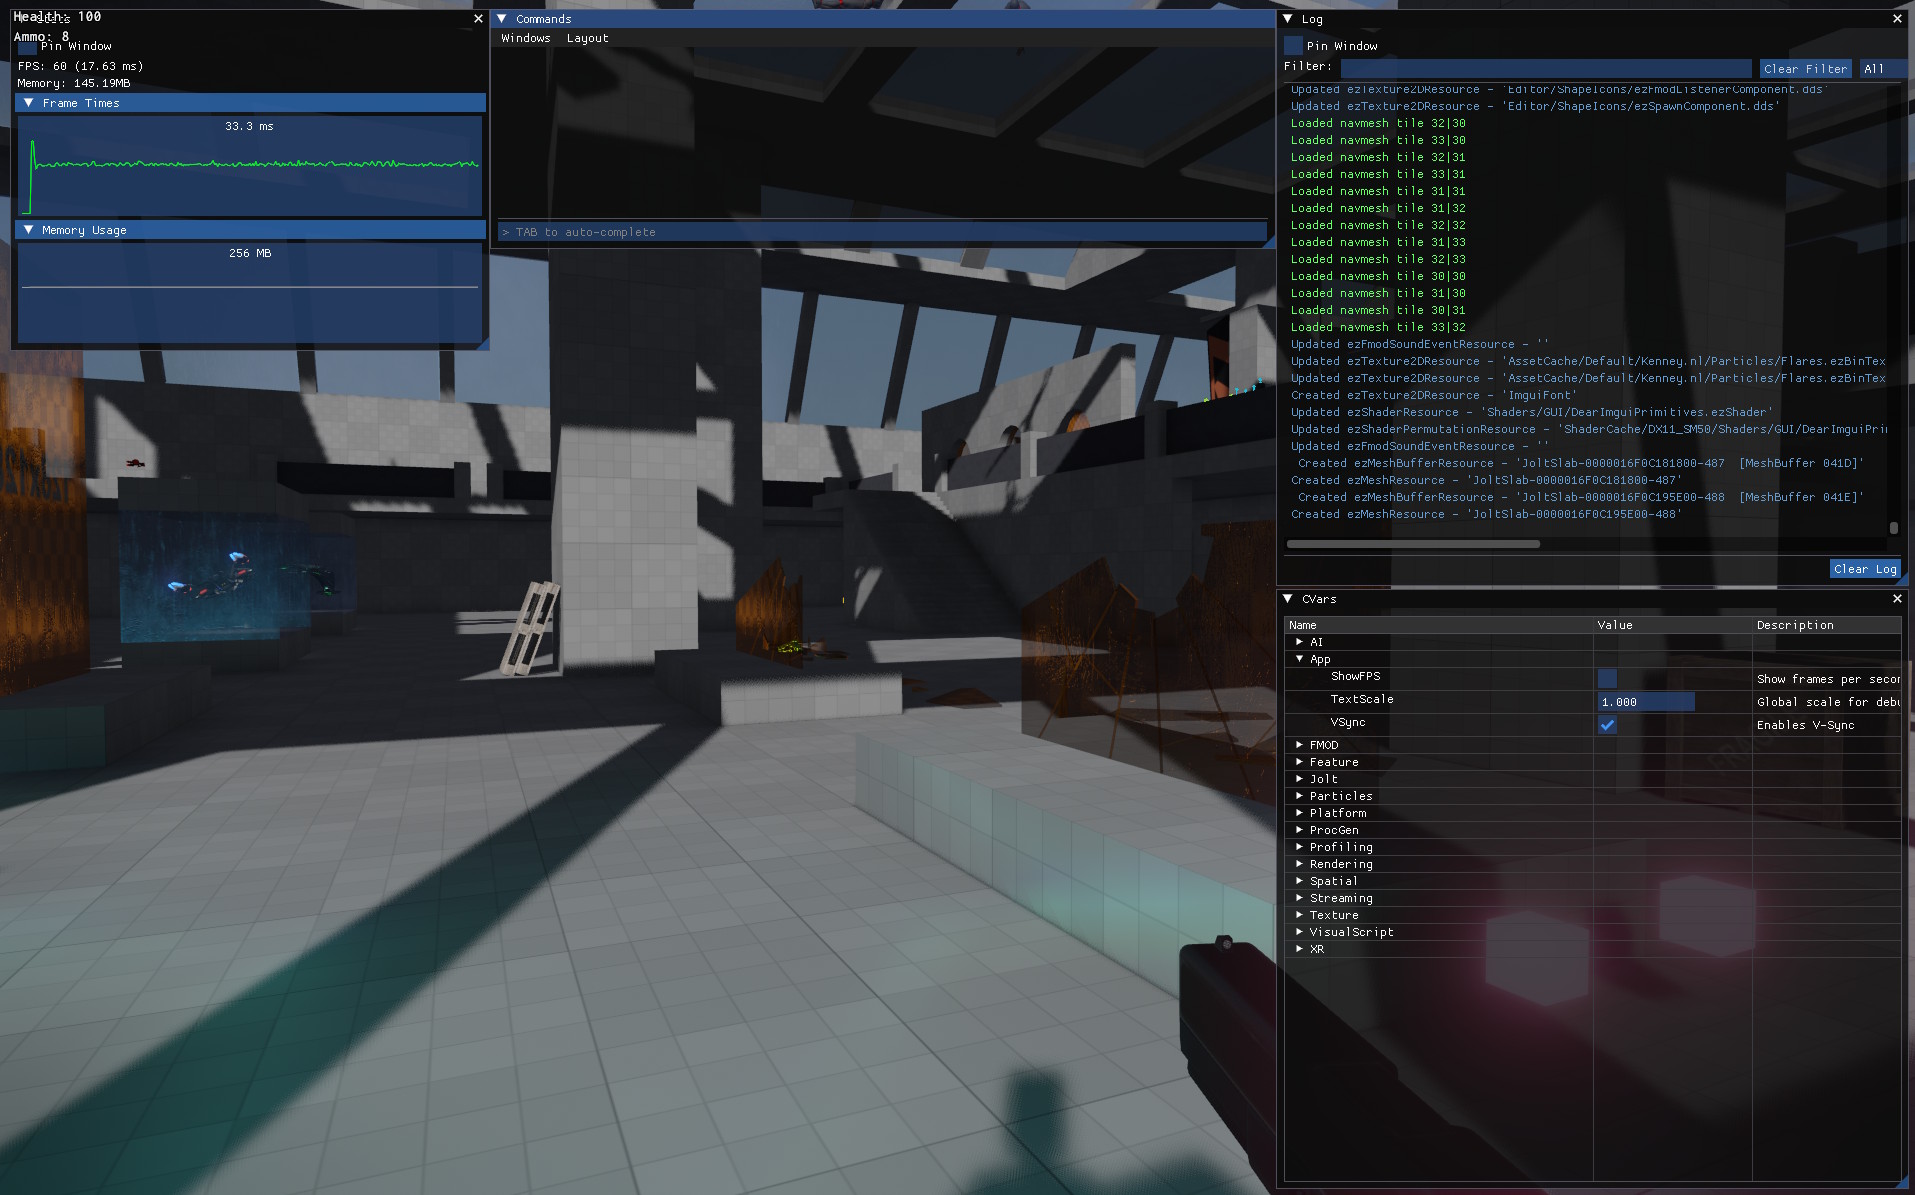Screen dimensions: 1915x1195
Task: Expand the Jolt CVar category
Action: (1300, 778)
